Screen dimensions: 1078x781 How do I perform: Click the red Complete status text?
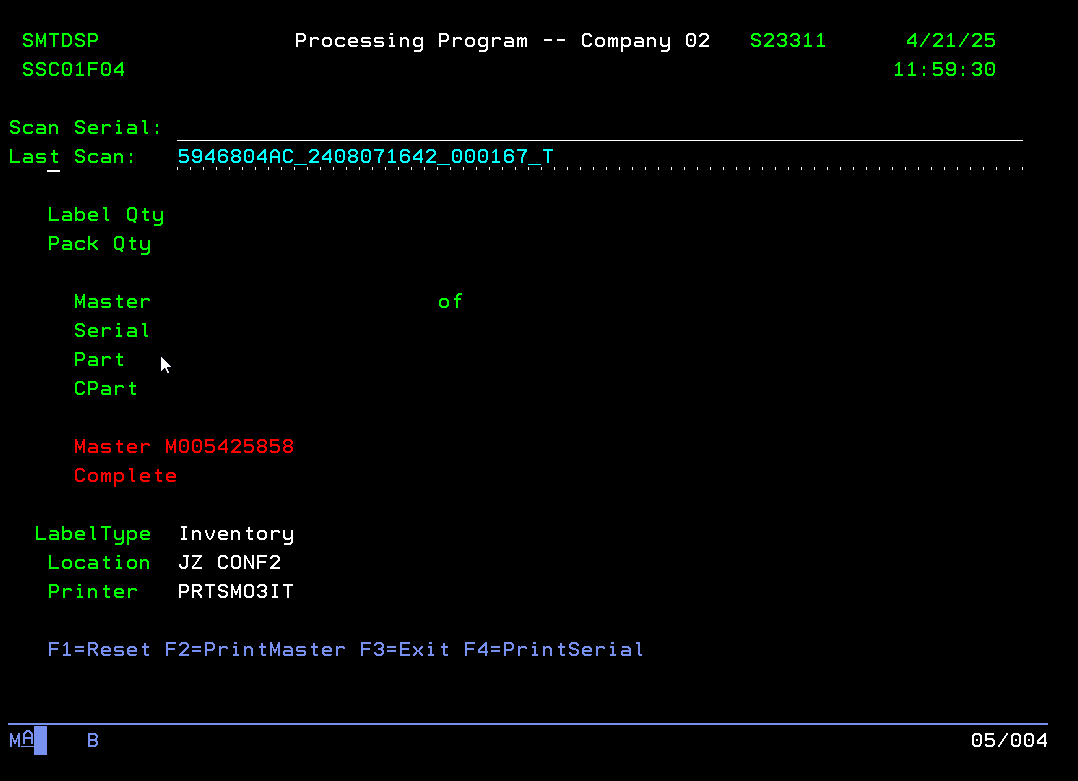click(125, 476)
